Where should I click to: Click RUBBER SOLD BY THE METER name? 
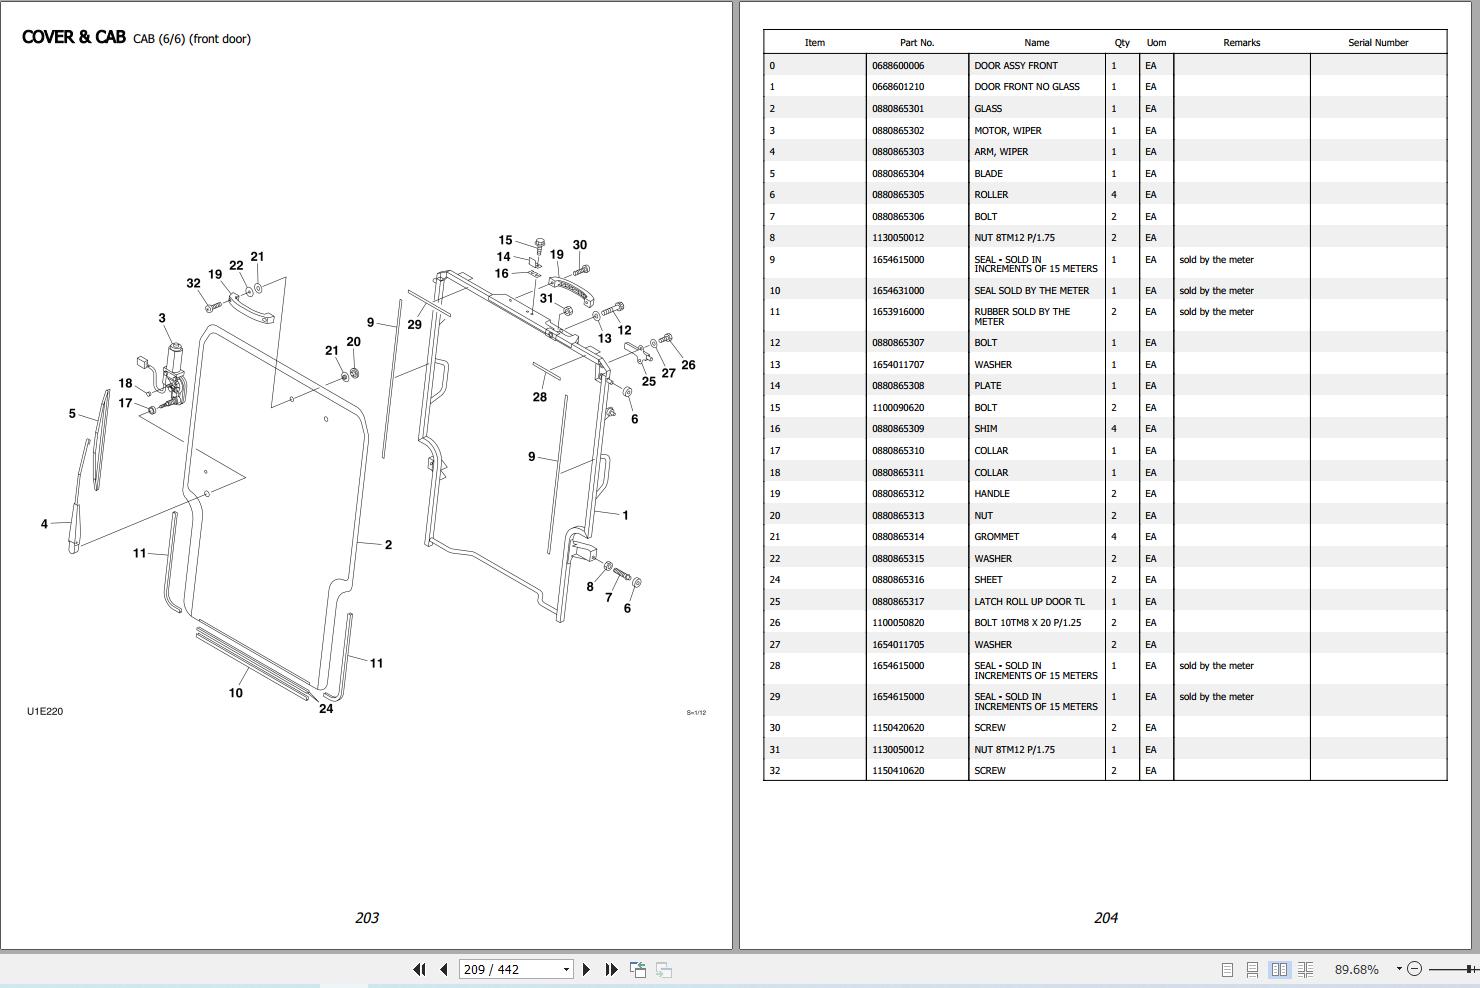coord(1022,317)
